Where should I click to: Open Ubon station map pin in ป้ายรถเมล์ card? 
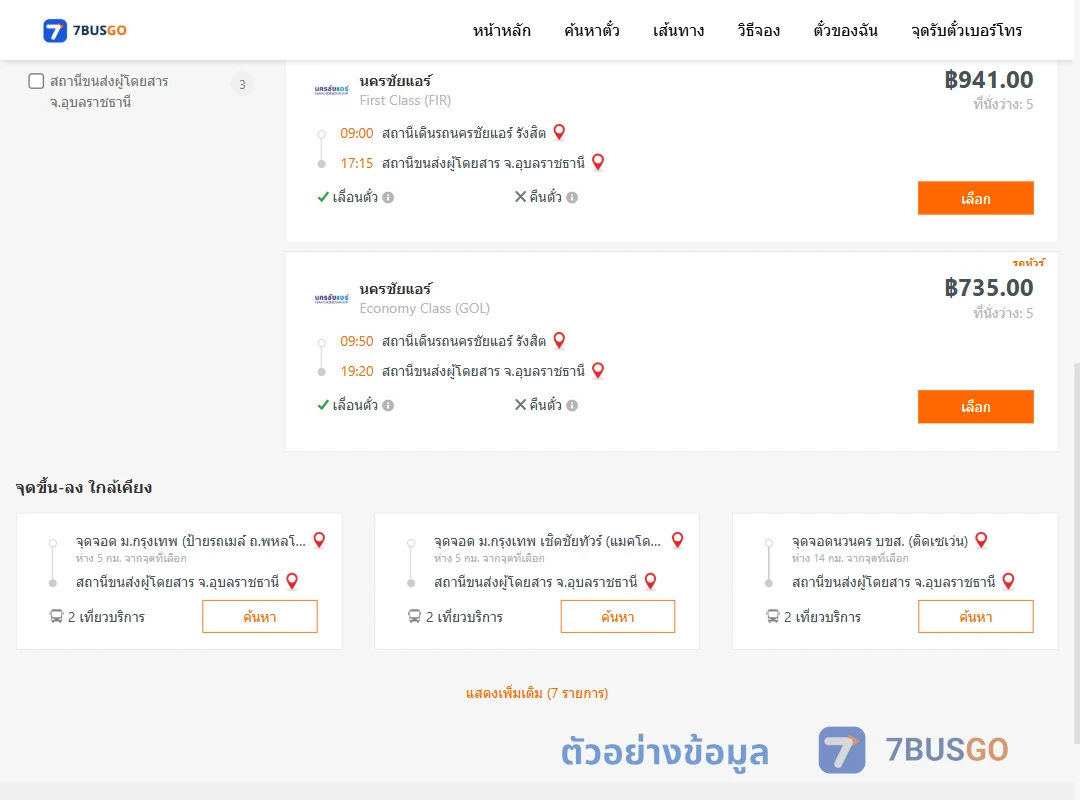coord(292,582)
